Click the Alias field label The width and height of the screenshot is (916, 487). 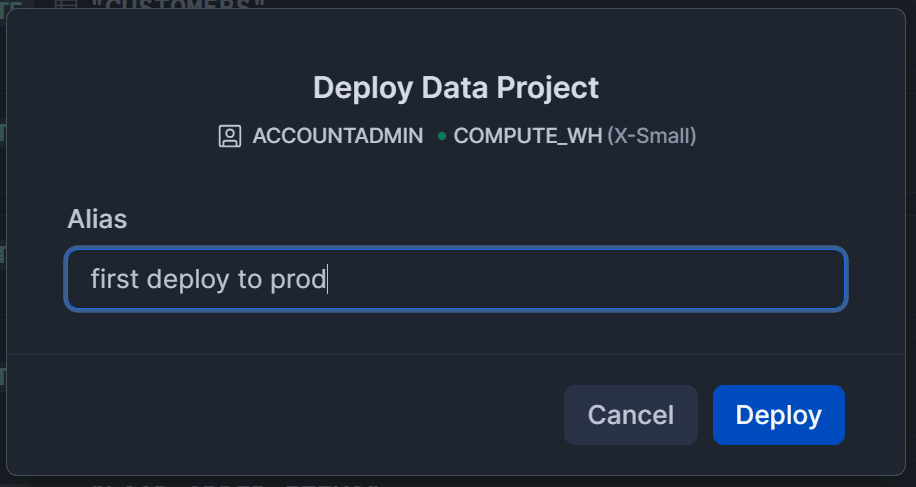click(97, 219)
